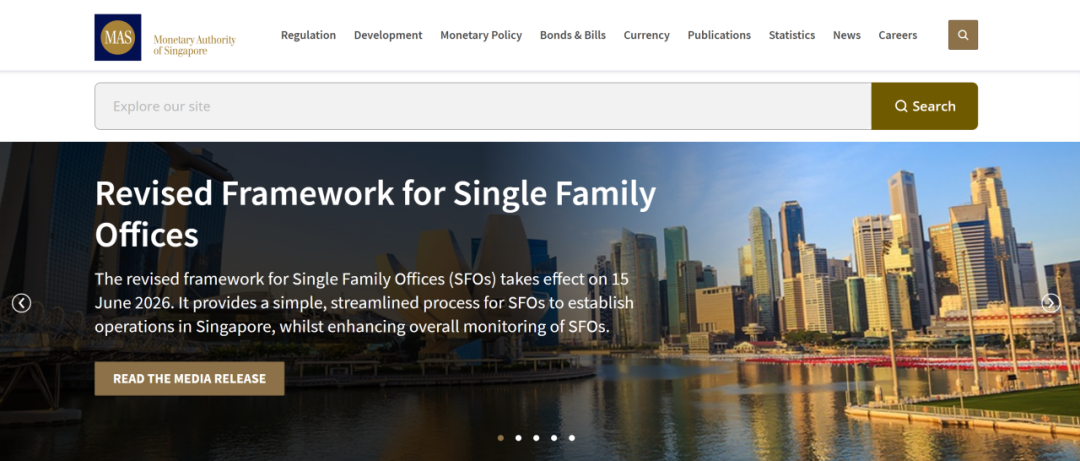Click the Read the Media Release button
The image size is (1080, 461).
189,378
